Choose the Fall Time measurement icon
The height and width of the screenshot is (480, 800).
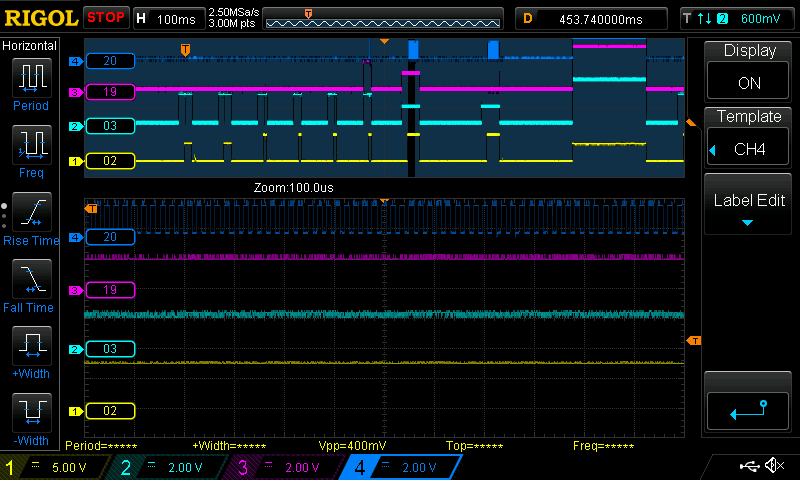[31, 279]
